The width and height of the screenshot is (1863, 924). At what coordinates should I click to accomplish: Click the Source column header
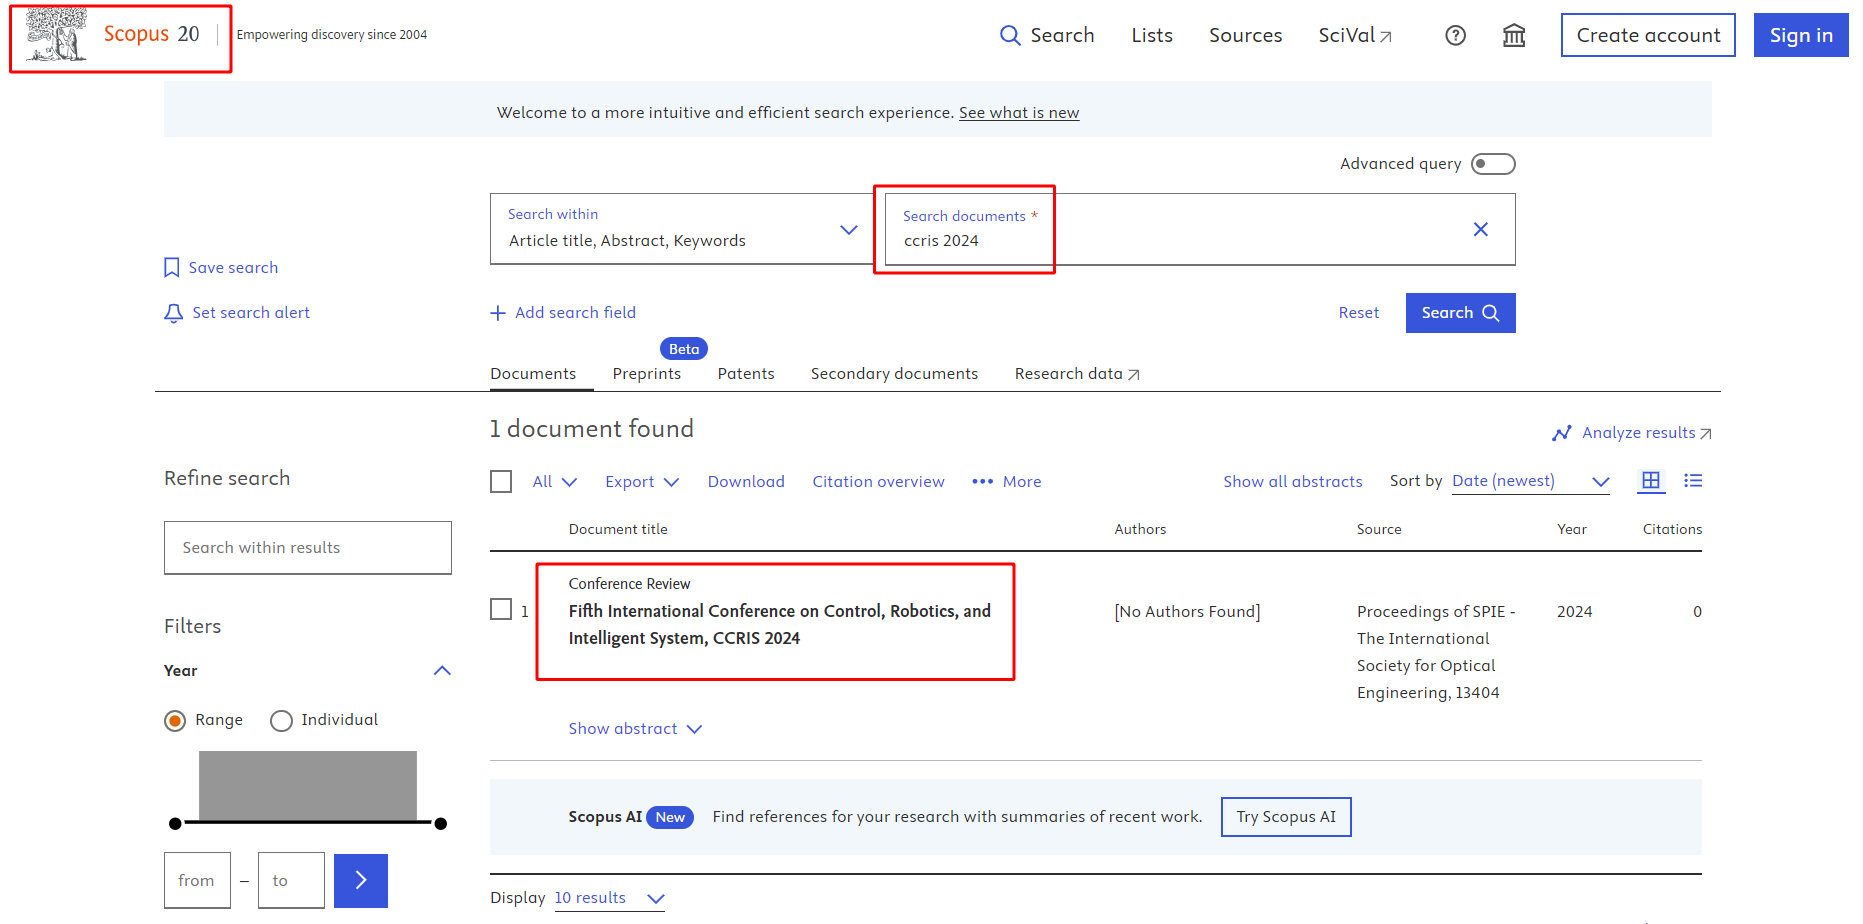pos(1379,529)
